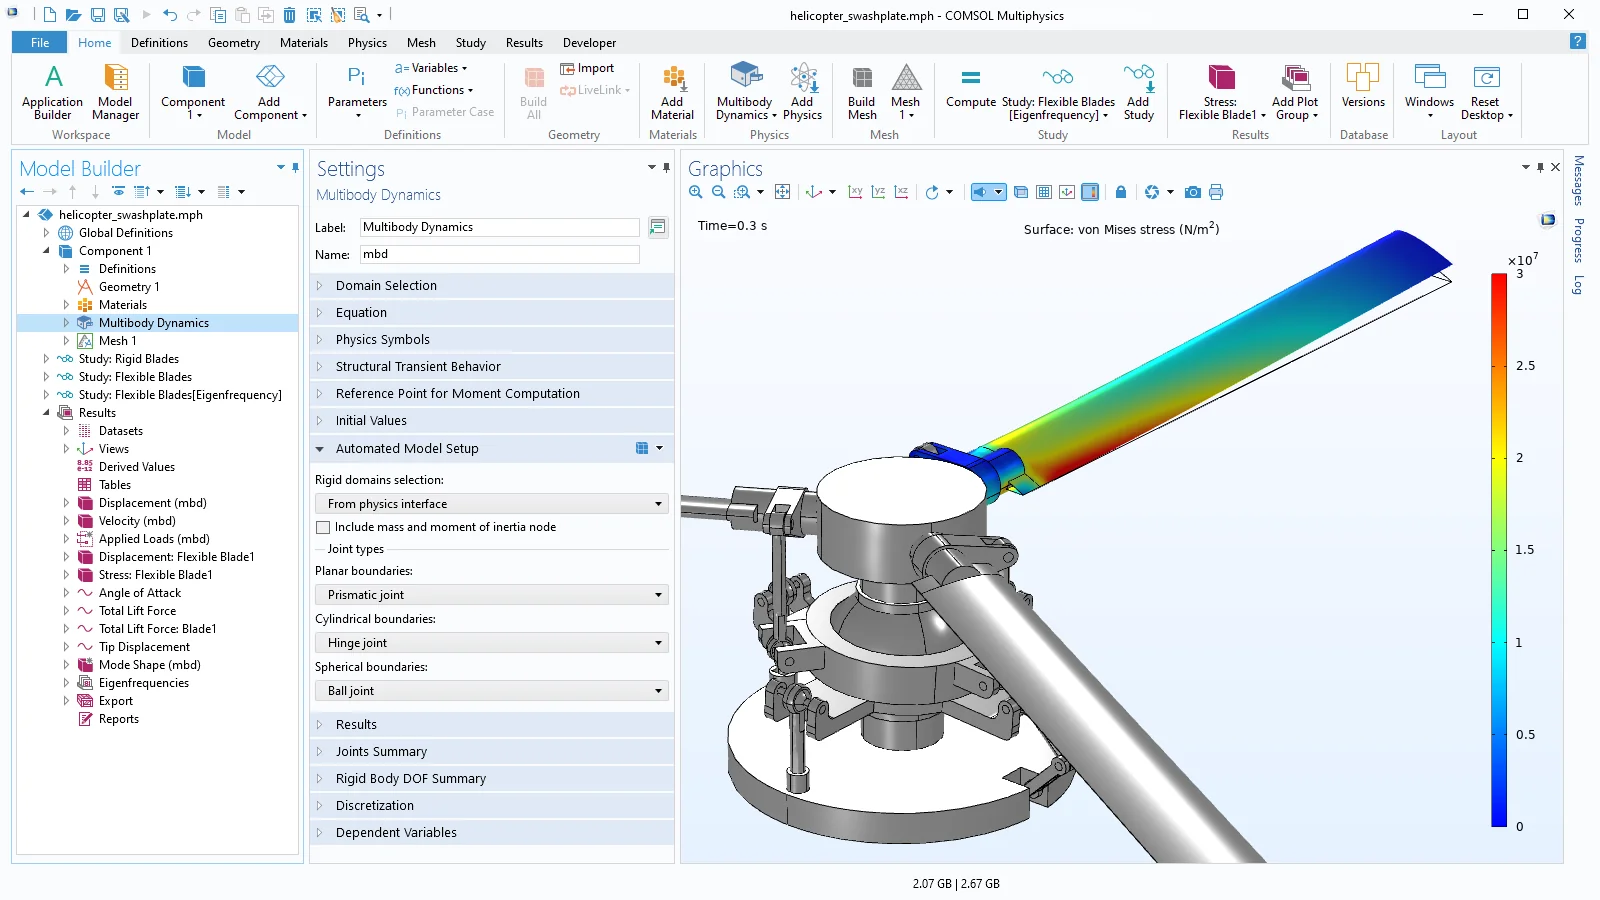Click the Import geometry button
This screenshot has height=900, width=1600.
coord(588,68)
